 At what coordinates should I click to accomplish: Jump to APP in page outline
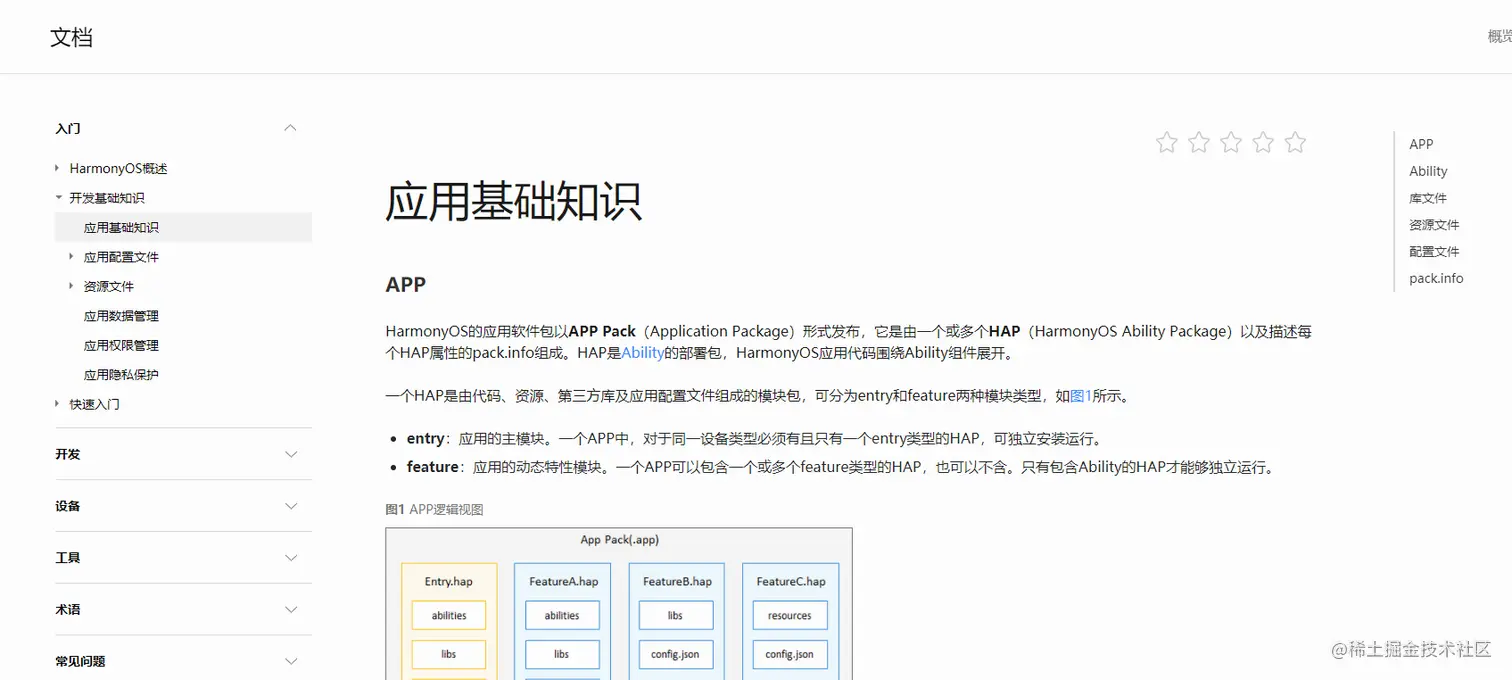[x=1421, y=144]
